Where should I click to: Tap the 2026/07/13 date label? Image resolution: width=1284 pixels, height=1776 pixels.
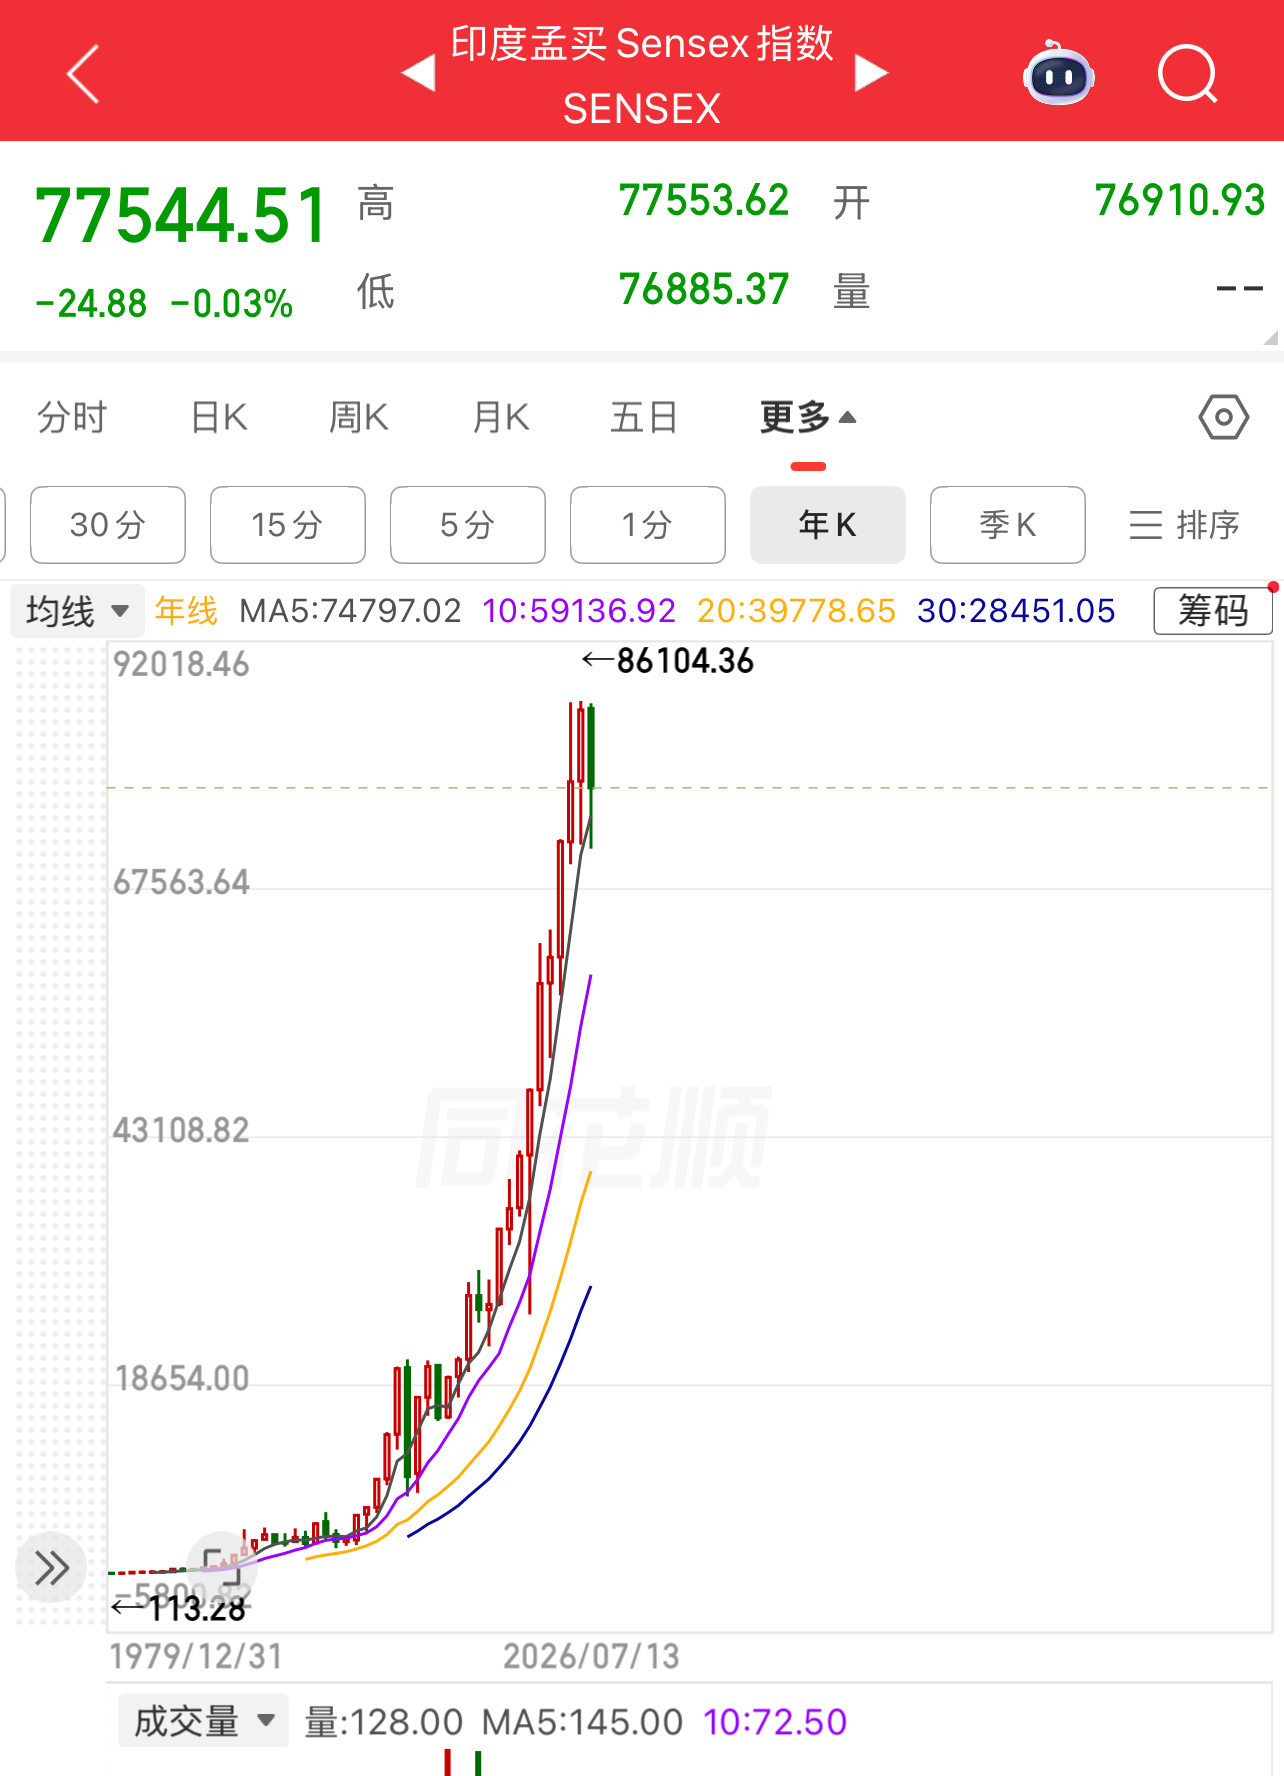591,1657
